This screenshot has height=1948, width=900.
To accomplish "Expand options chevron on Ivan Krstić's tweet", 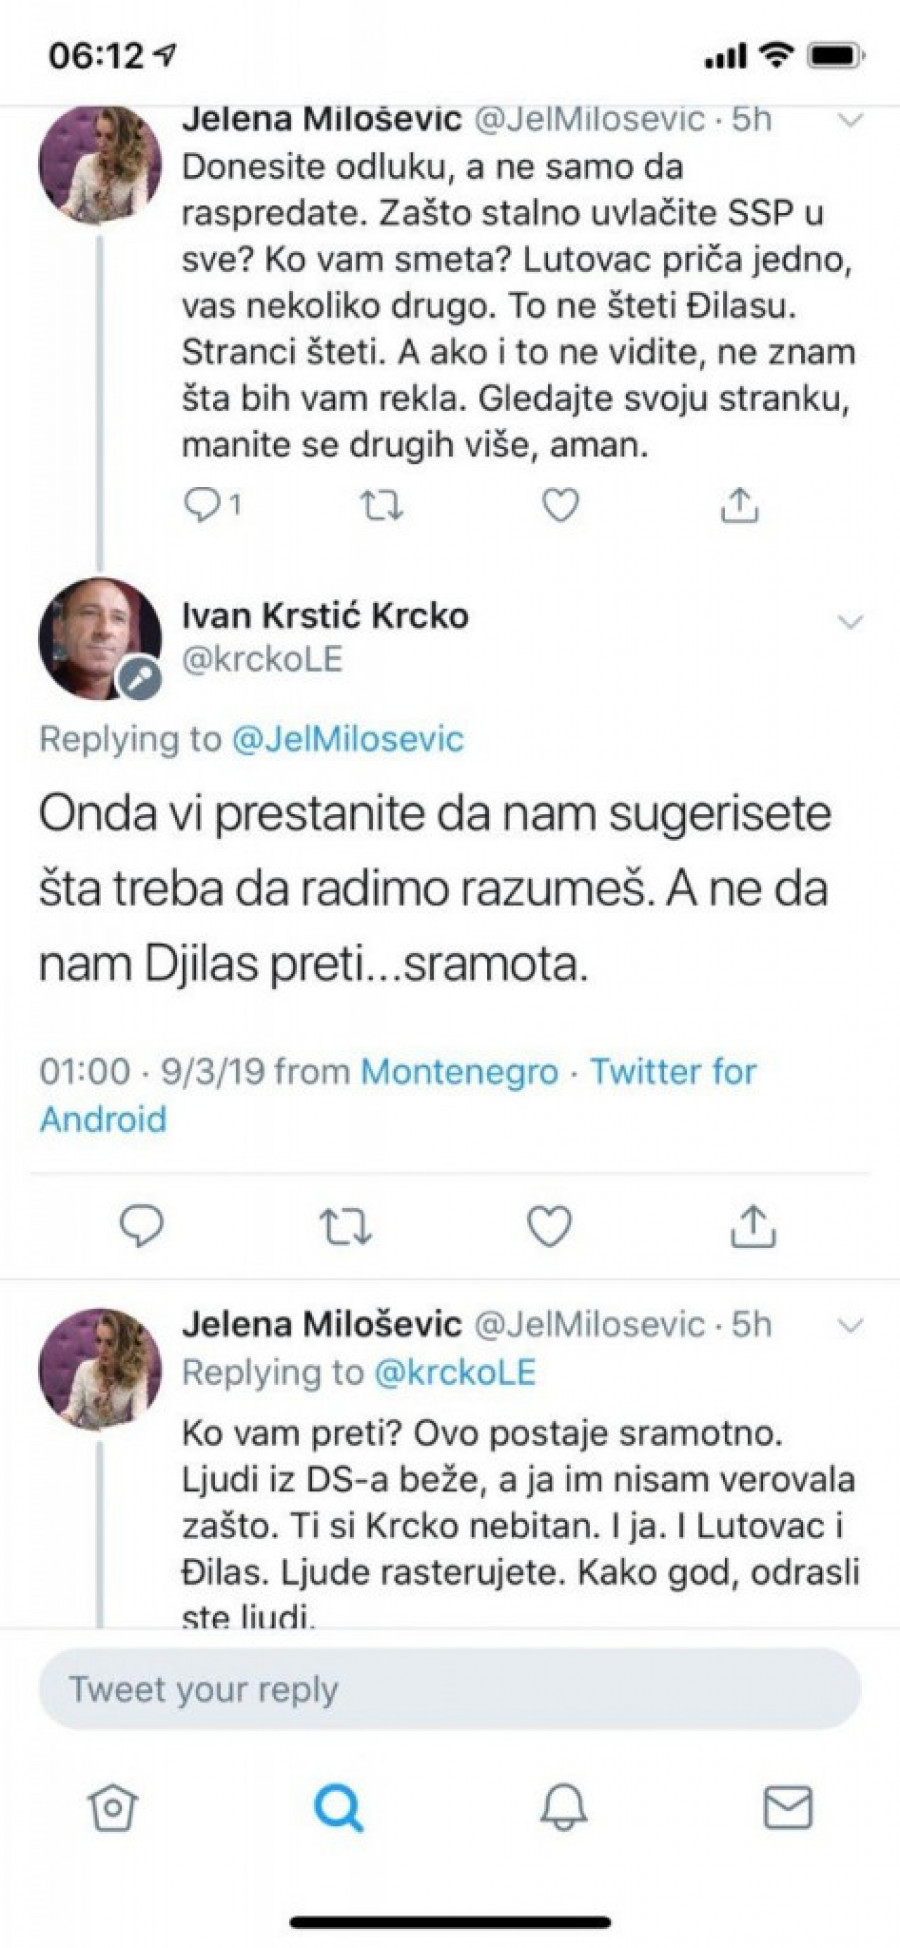I will [850, 623].
